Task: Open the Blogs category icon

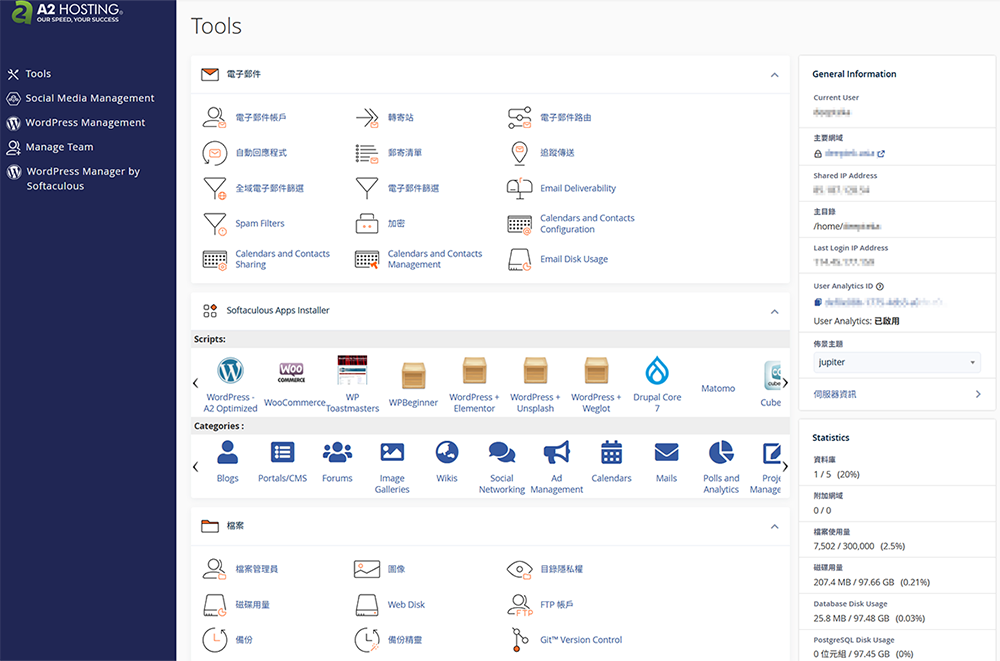Action: (228, 453)
